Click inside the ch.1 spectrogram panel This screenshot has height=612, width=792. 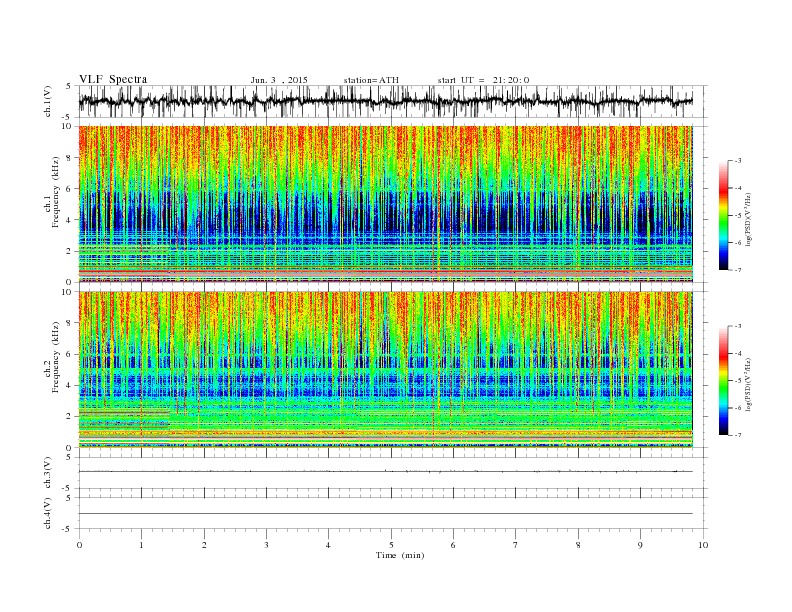[385, 204]
